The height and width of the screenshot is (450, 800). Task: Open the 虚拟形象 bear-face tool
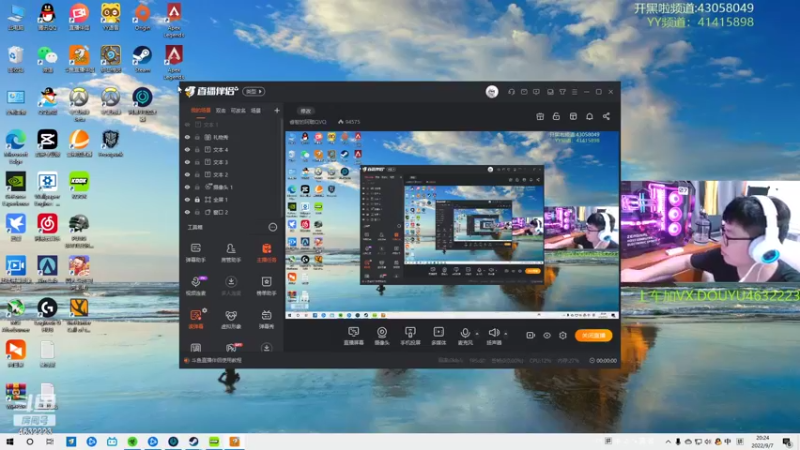coord(231,319)
